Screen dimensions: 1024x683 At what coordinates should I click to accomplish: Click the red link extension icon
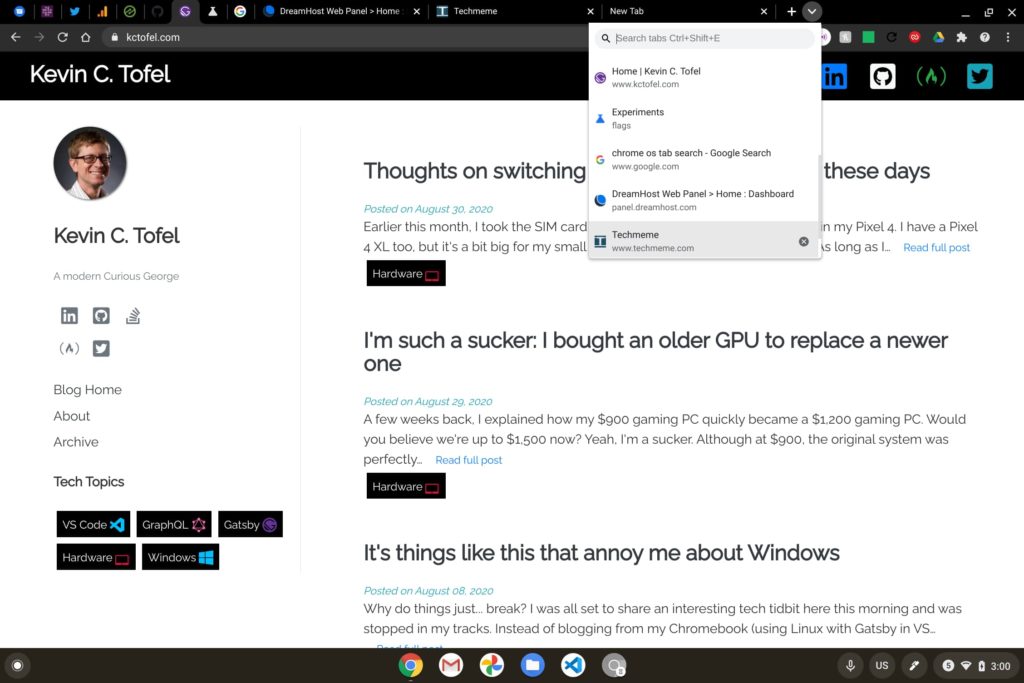pyautogui.click(x=915, y=37)
